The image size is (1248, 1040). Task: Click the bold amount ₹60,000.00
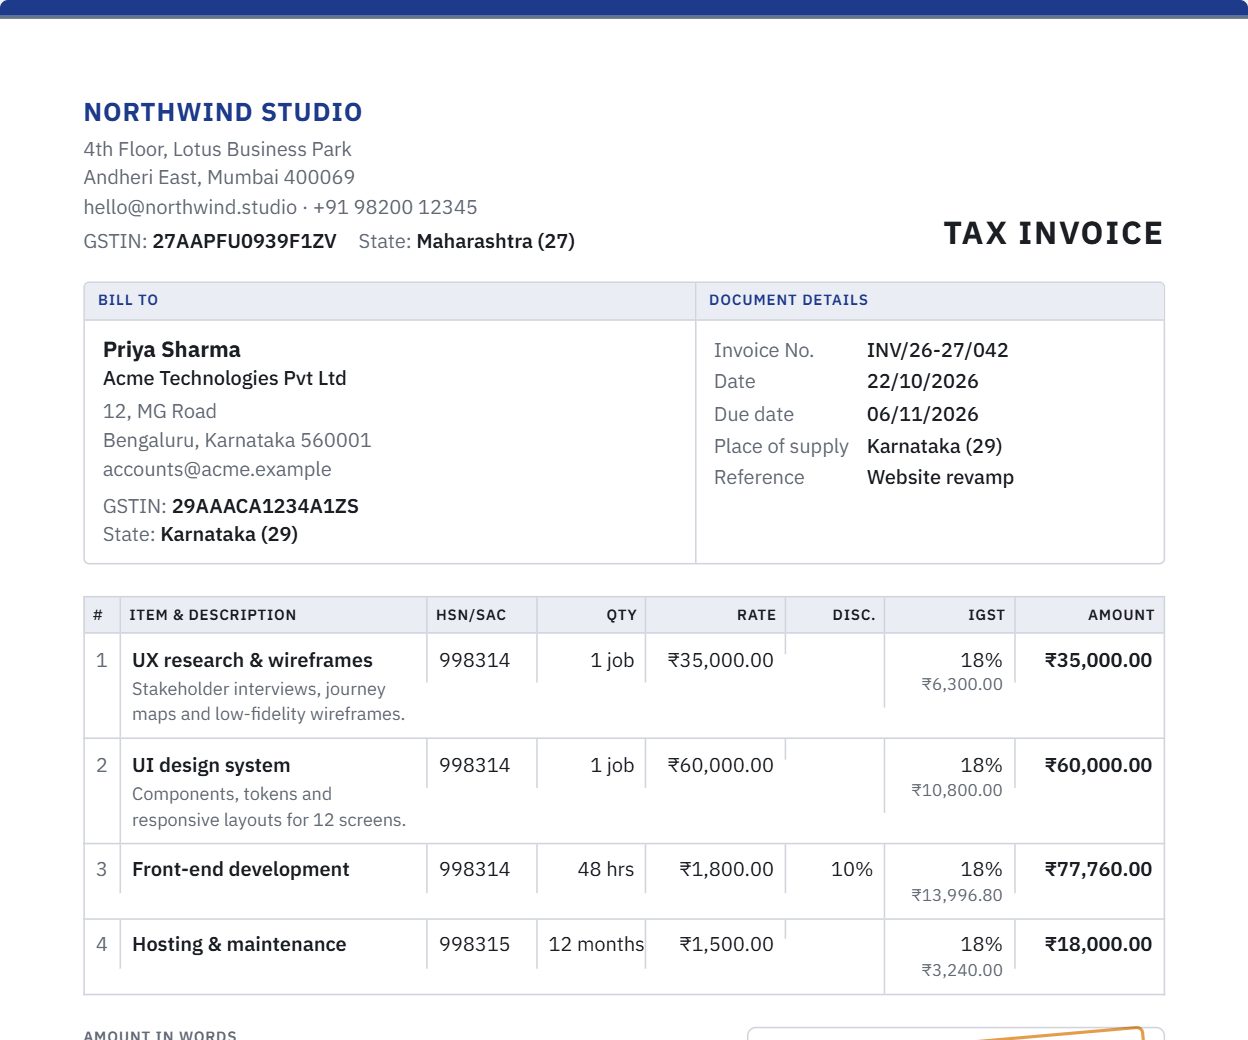click(1098, 765)
